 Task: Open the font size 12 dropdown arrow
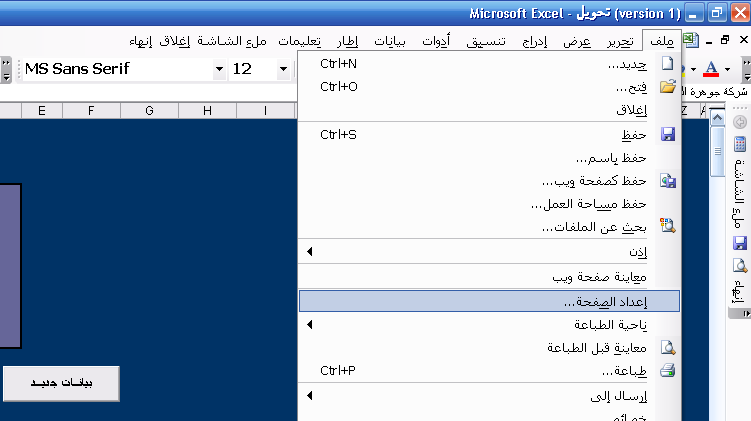coord(283,70)
